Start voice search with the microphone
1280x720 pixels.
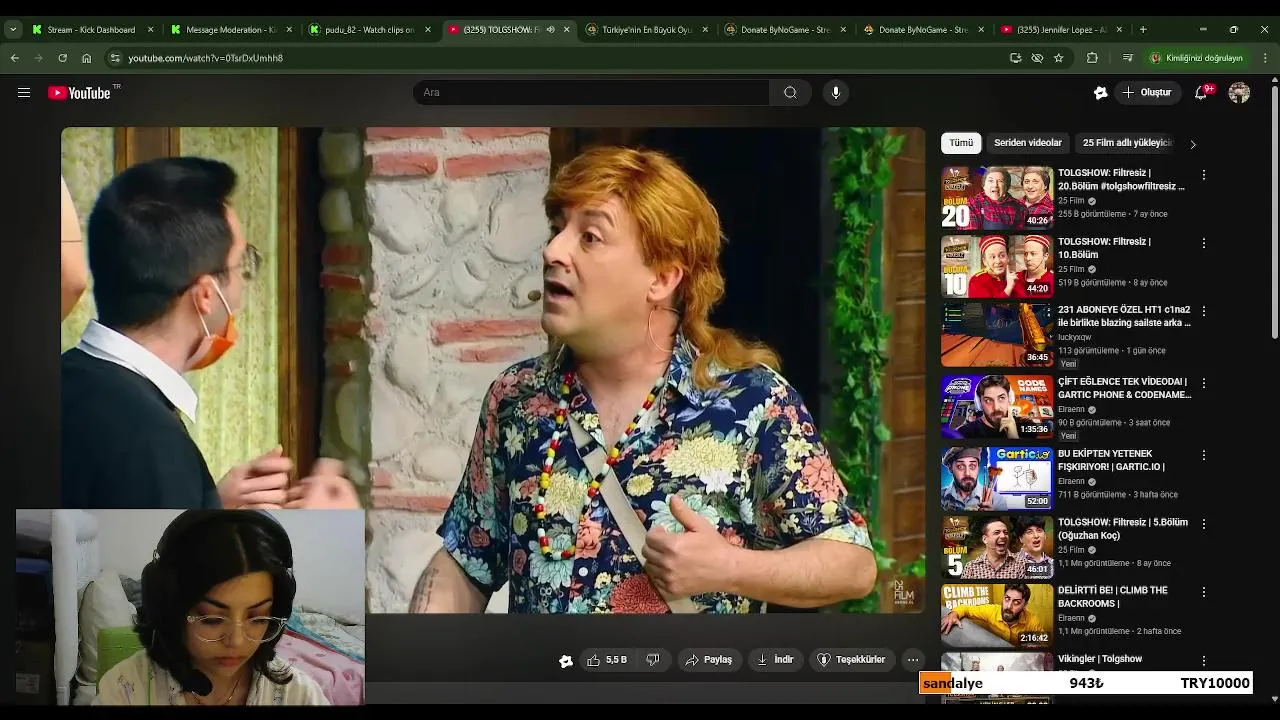(x=836, y=93)
